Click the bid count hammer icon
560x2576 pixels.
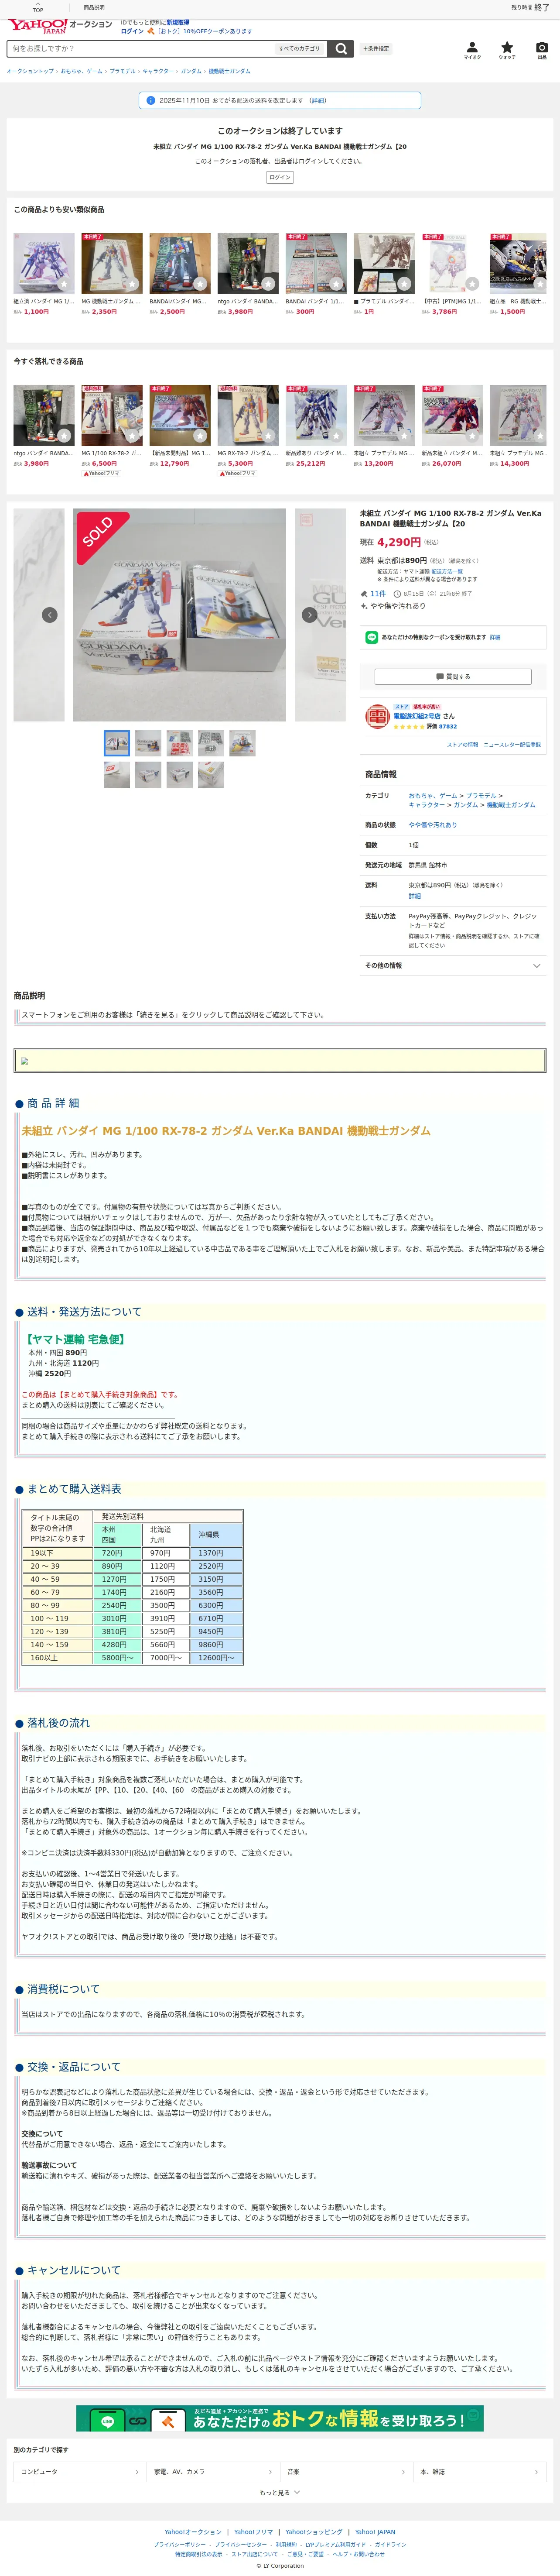pyautogui.click(x=364, y=594)
